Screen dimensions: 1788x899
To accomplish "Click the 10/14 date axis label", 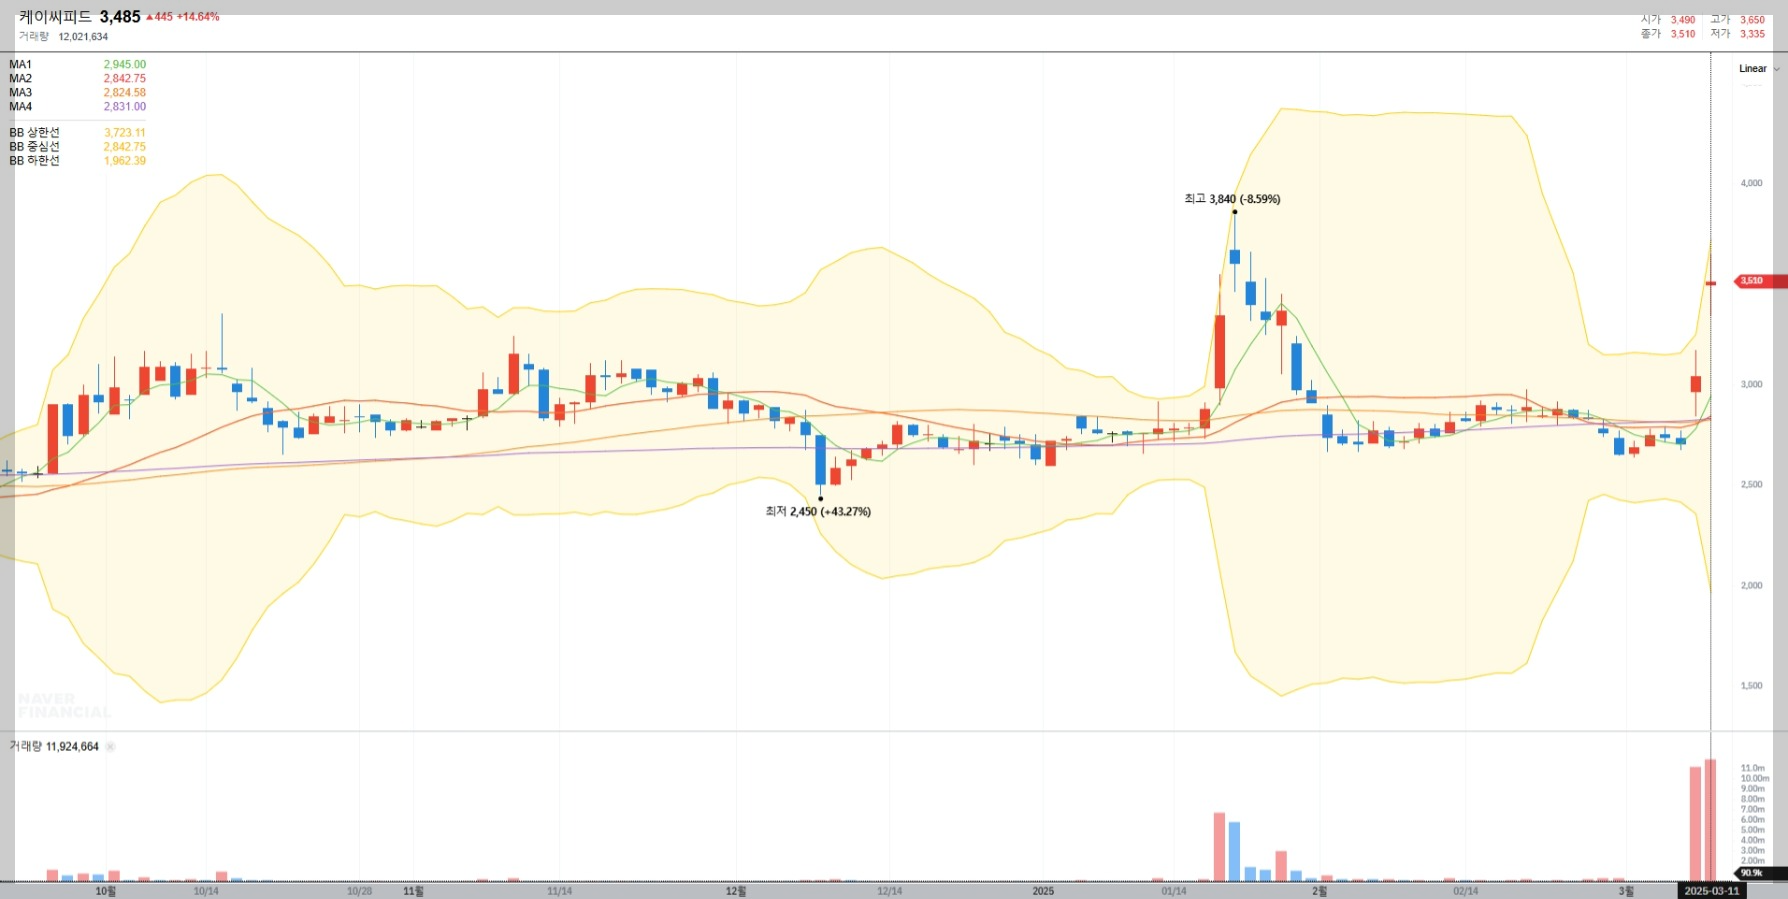I will coord(206,891).
